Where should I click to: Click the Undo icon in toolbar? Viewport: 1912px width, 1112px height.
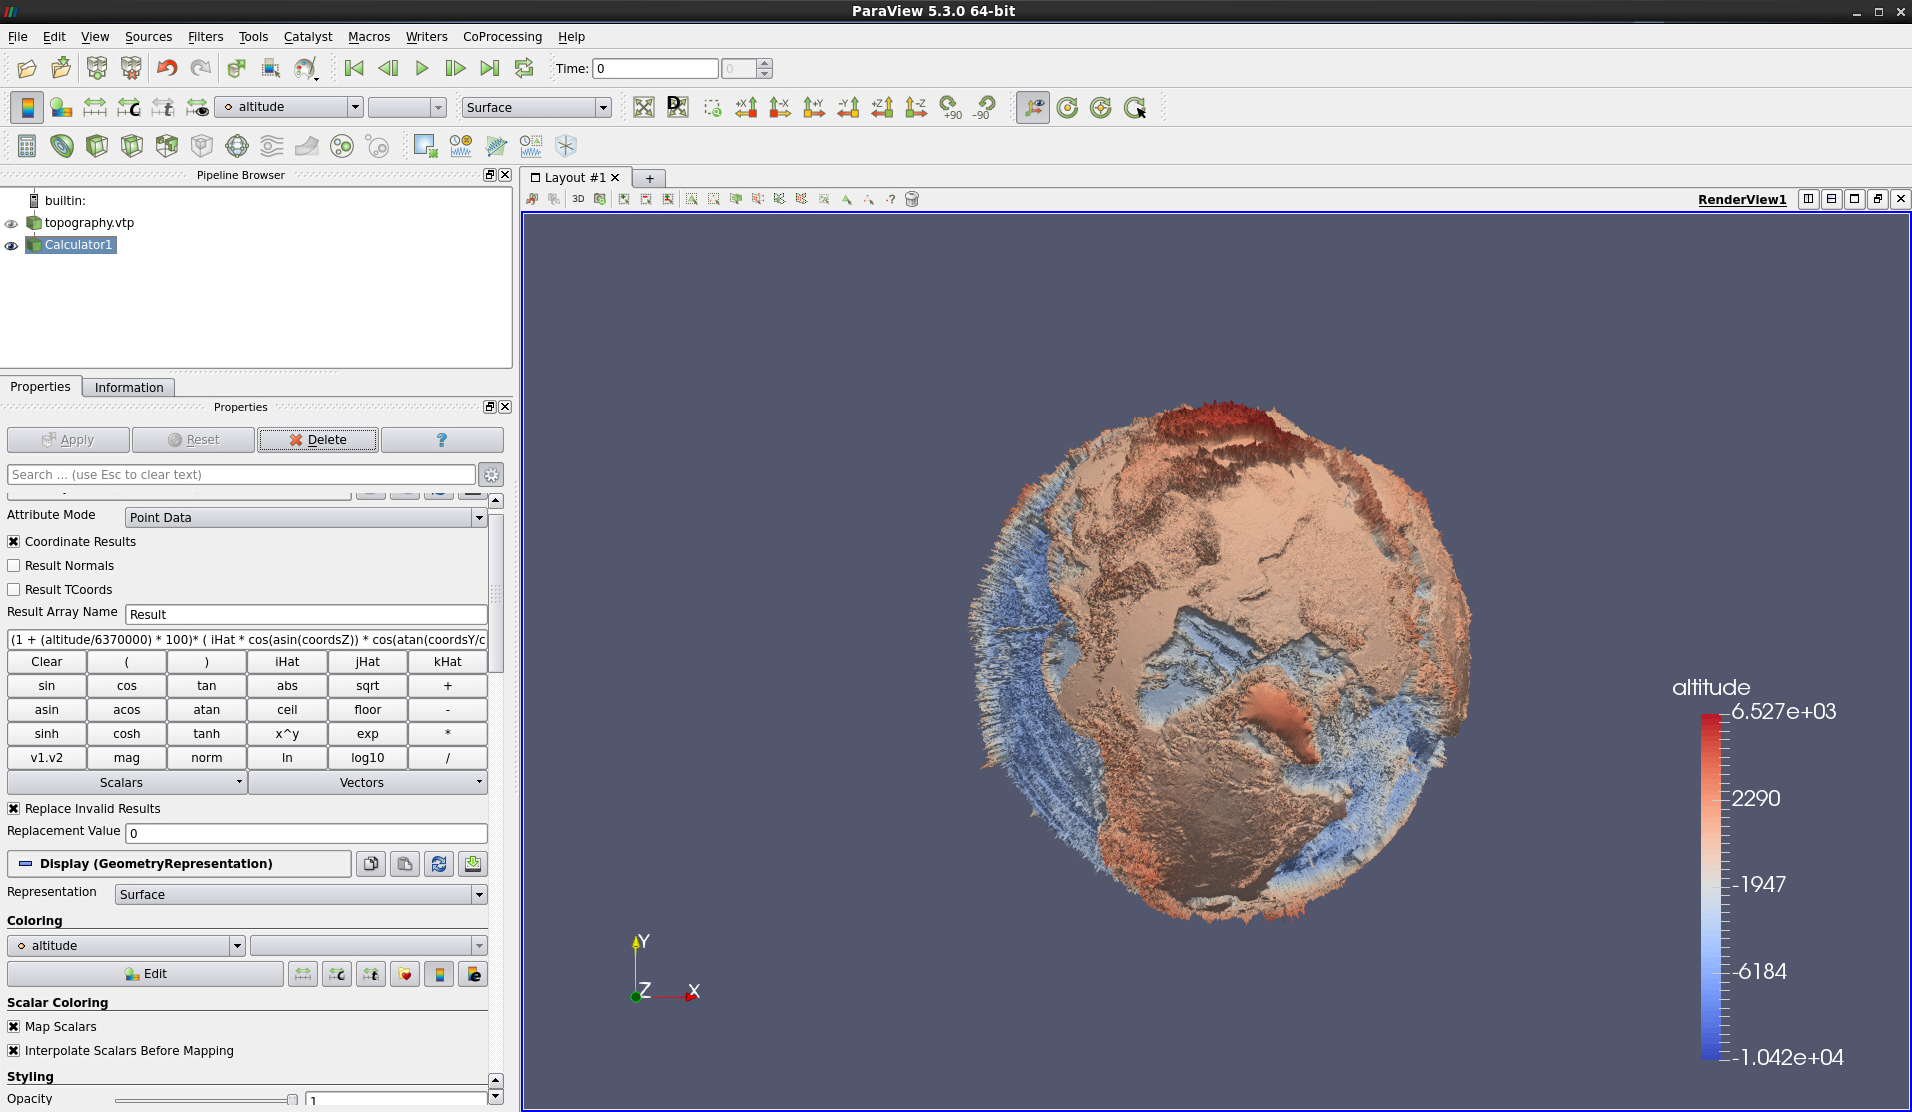click(167, 69)
